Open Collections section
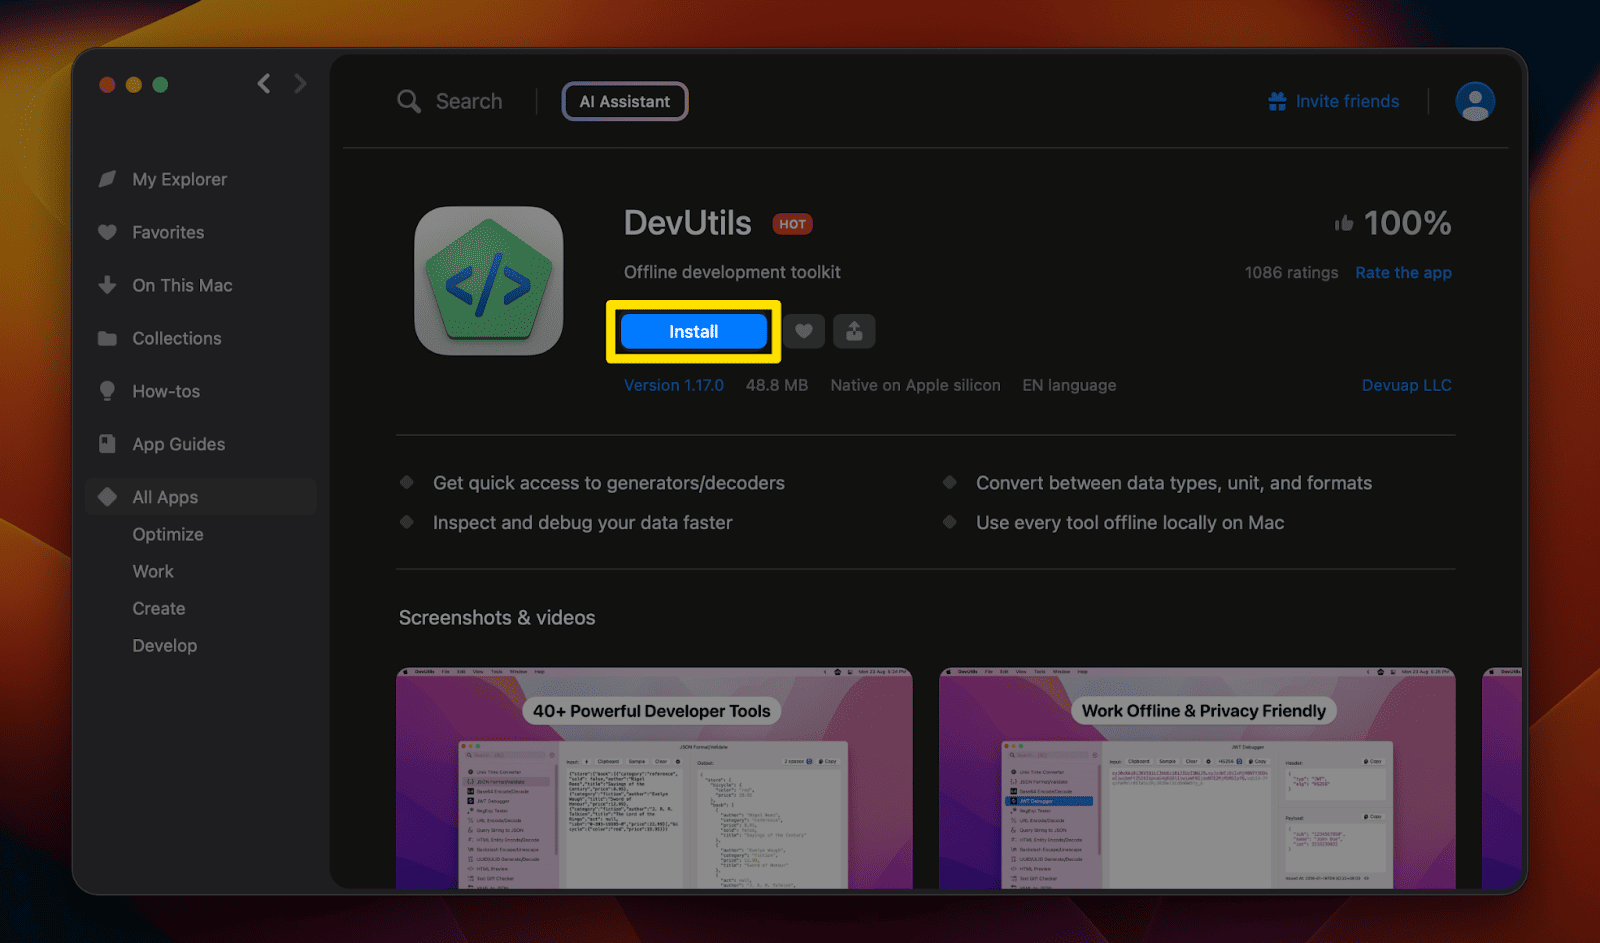The width and height of the screenshot is (1600, 943). [177, 338]
